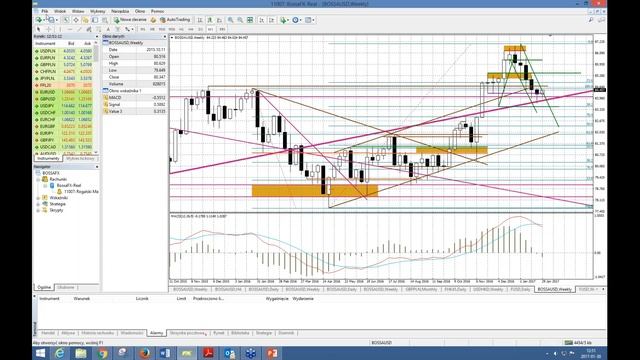This screenshot has height=360, width=640.
Task: Select the horizontal line drawing tool
Action: (70, 29)
